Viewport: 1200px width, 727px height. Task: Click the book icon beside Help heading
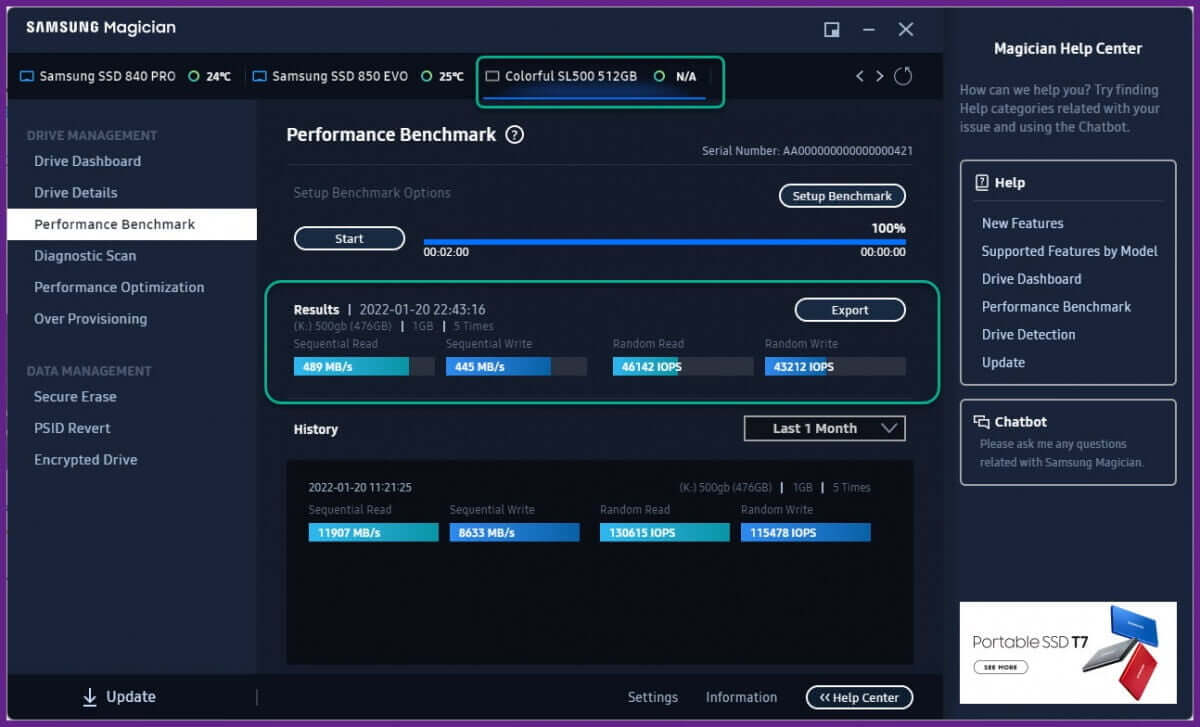[x=982, y=183]
